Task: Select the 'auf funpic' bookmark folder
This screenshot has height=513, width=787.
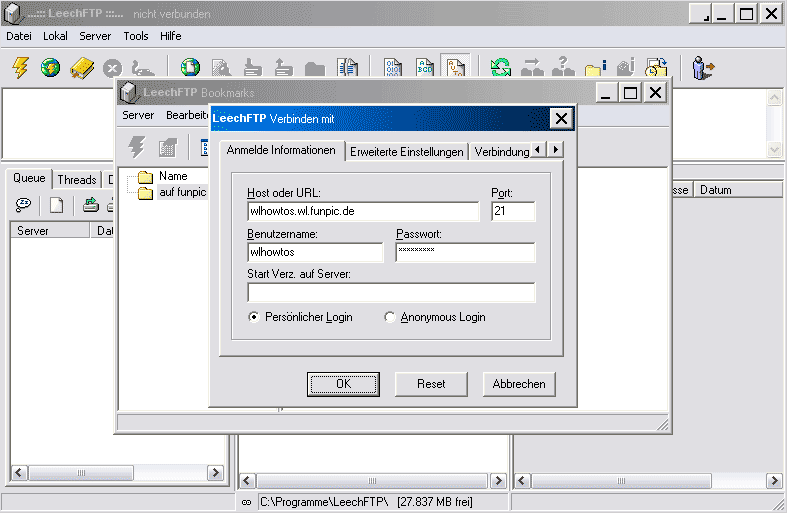Action: [x=183, y=192]
